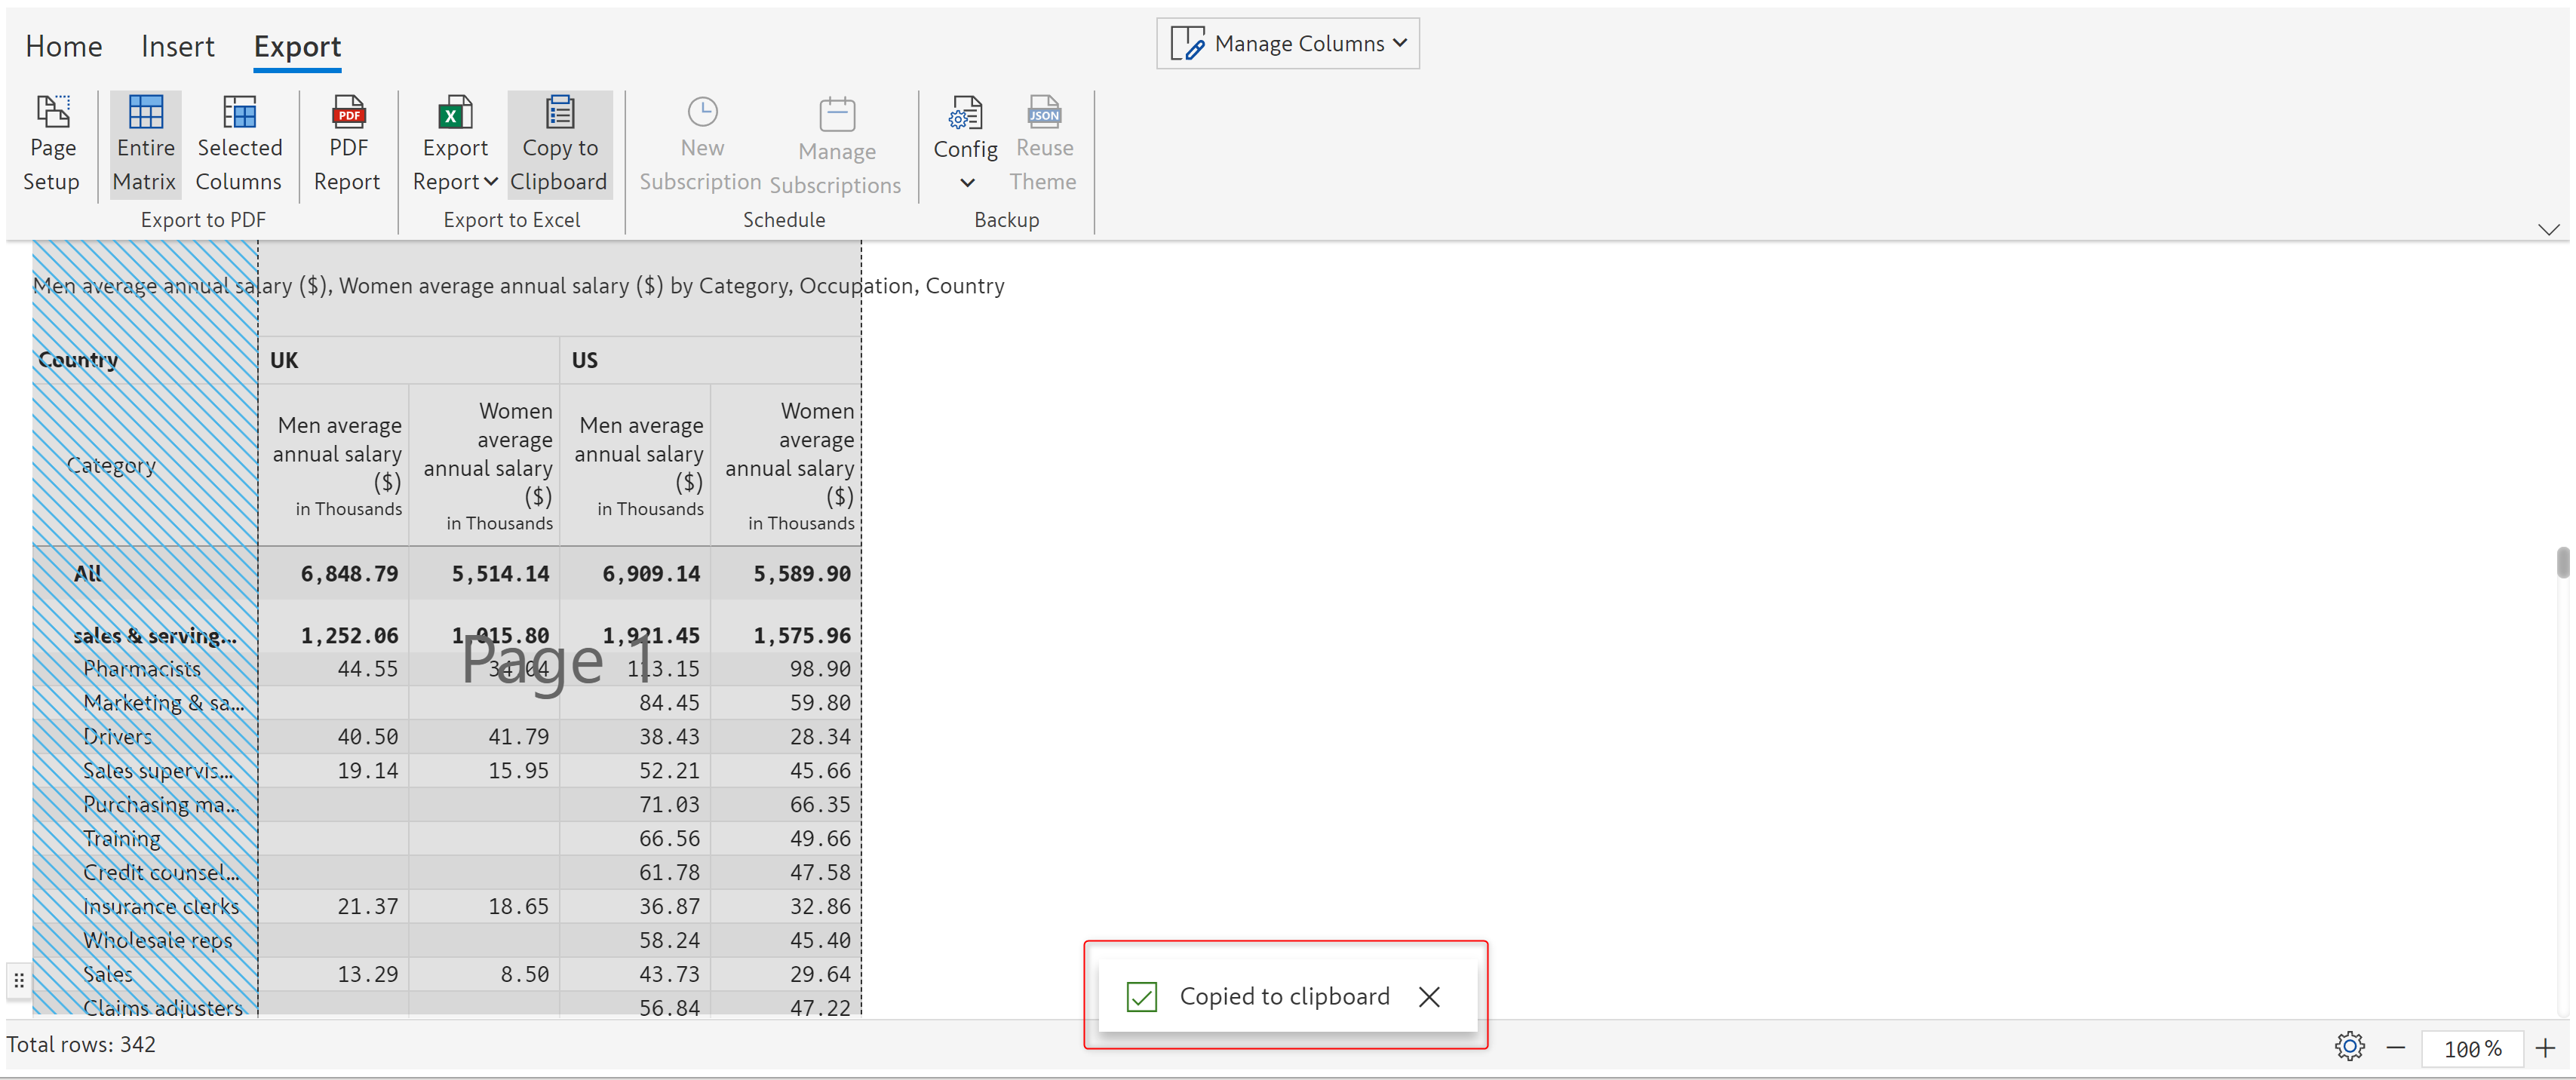The width and height of the screenshot is (2576, 1080).
Task: Switch to the Insert tab
Action: click(177, 46)
